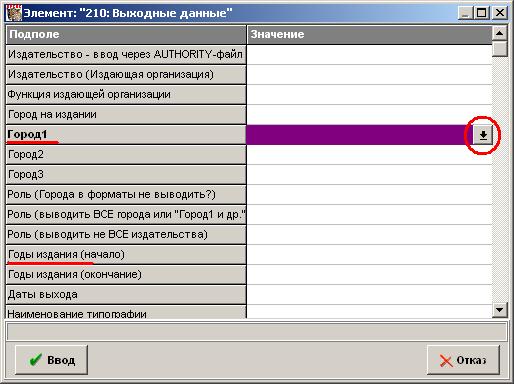Select the Издательство (Издающая организация) row label
Screen dimensions: 514x384
[126, 75]
